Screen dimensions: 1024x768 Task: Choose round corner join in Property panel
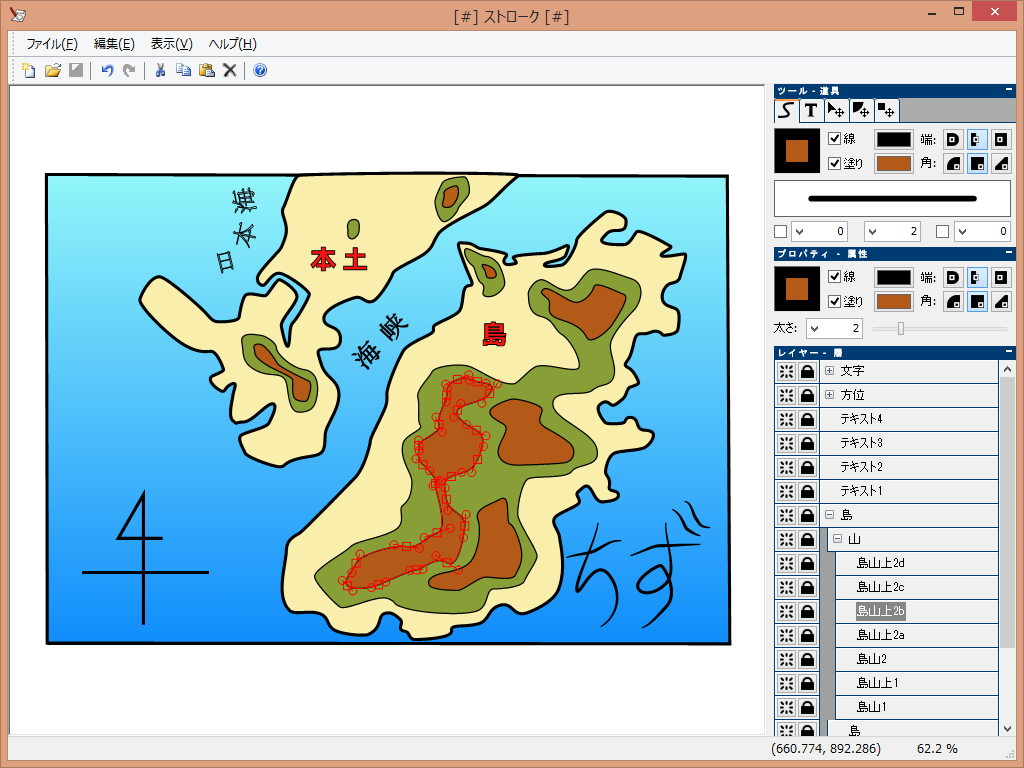[x=953, y=301]
